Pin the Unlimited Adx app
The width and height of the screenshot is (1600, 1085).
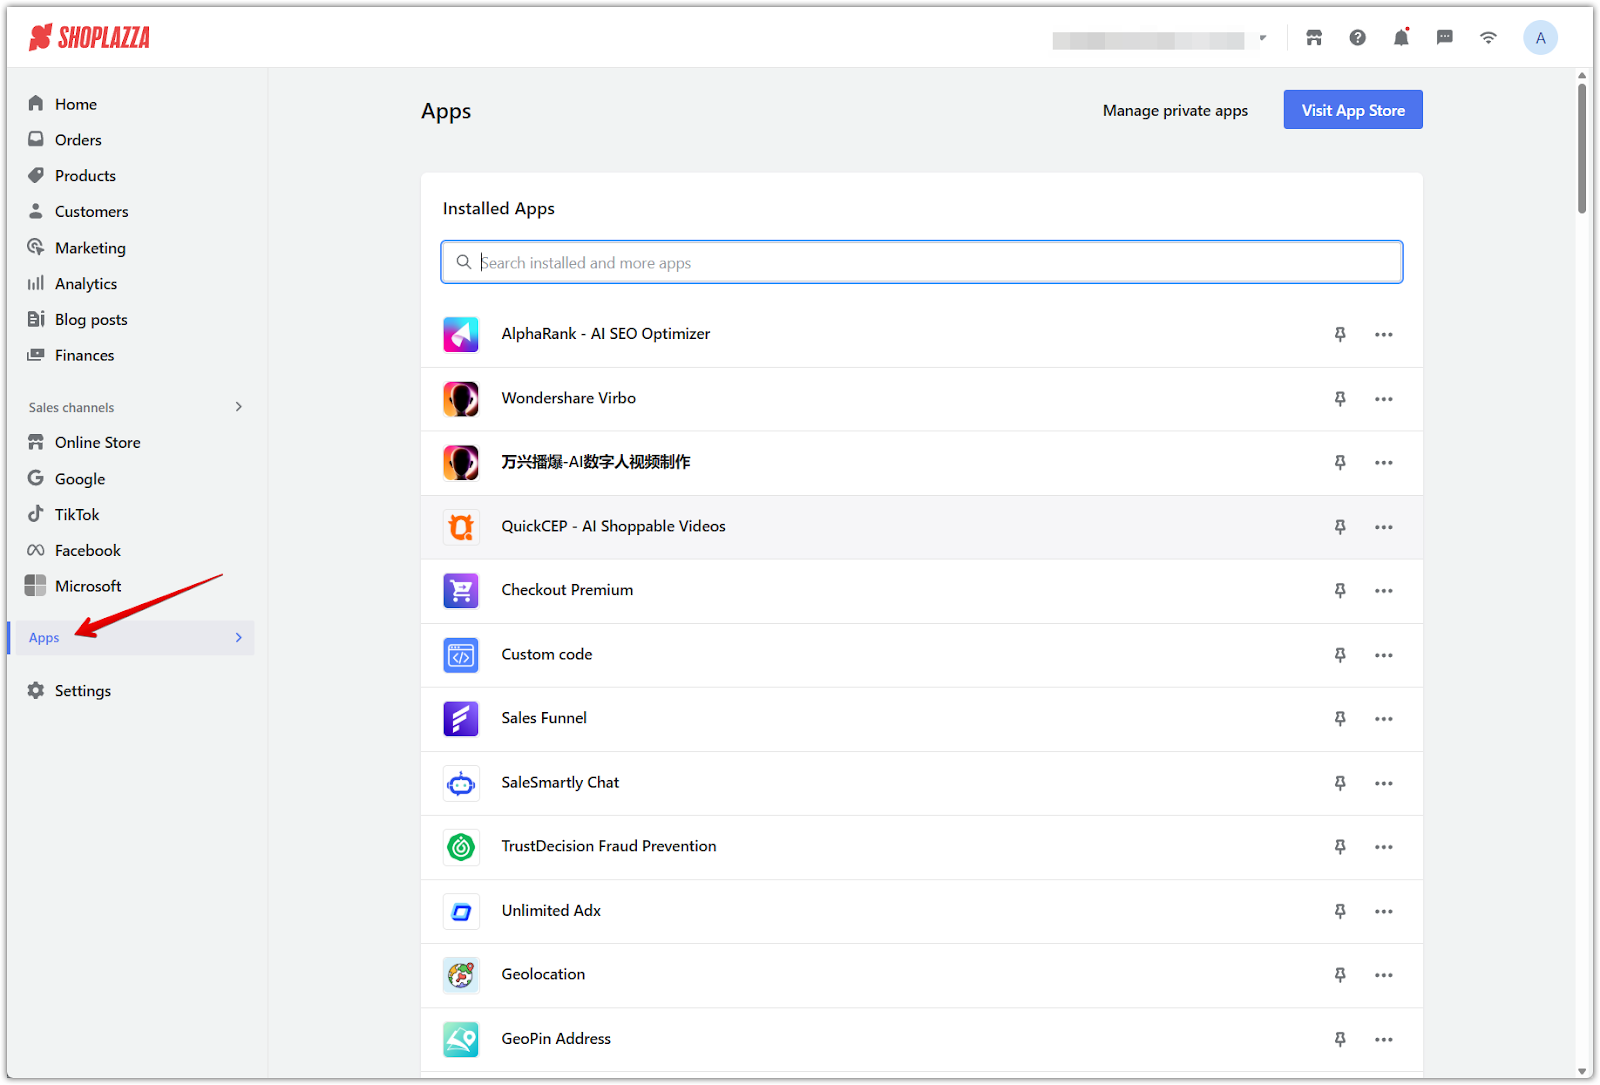pos(1340,911)
